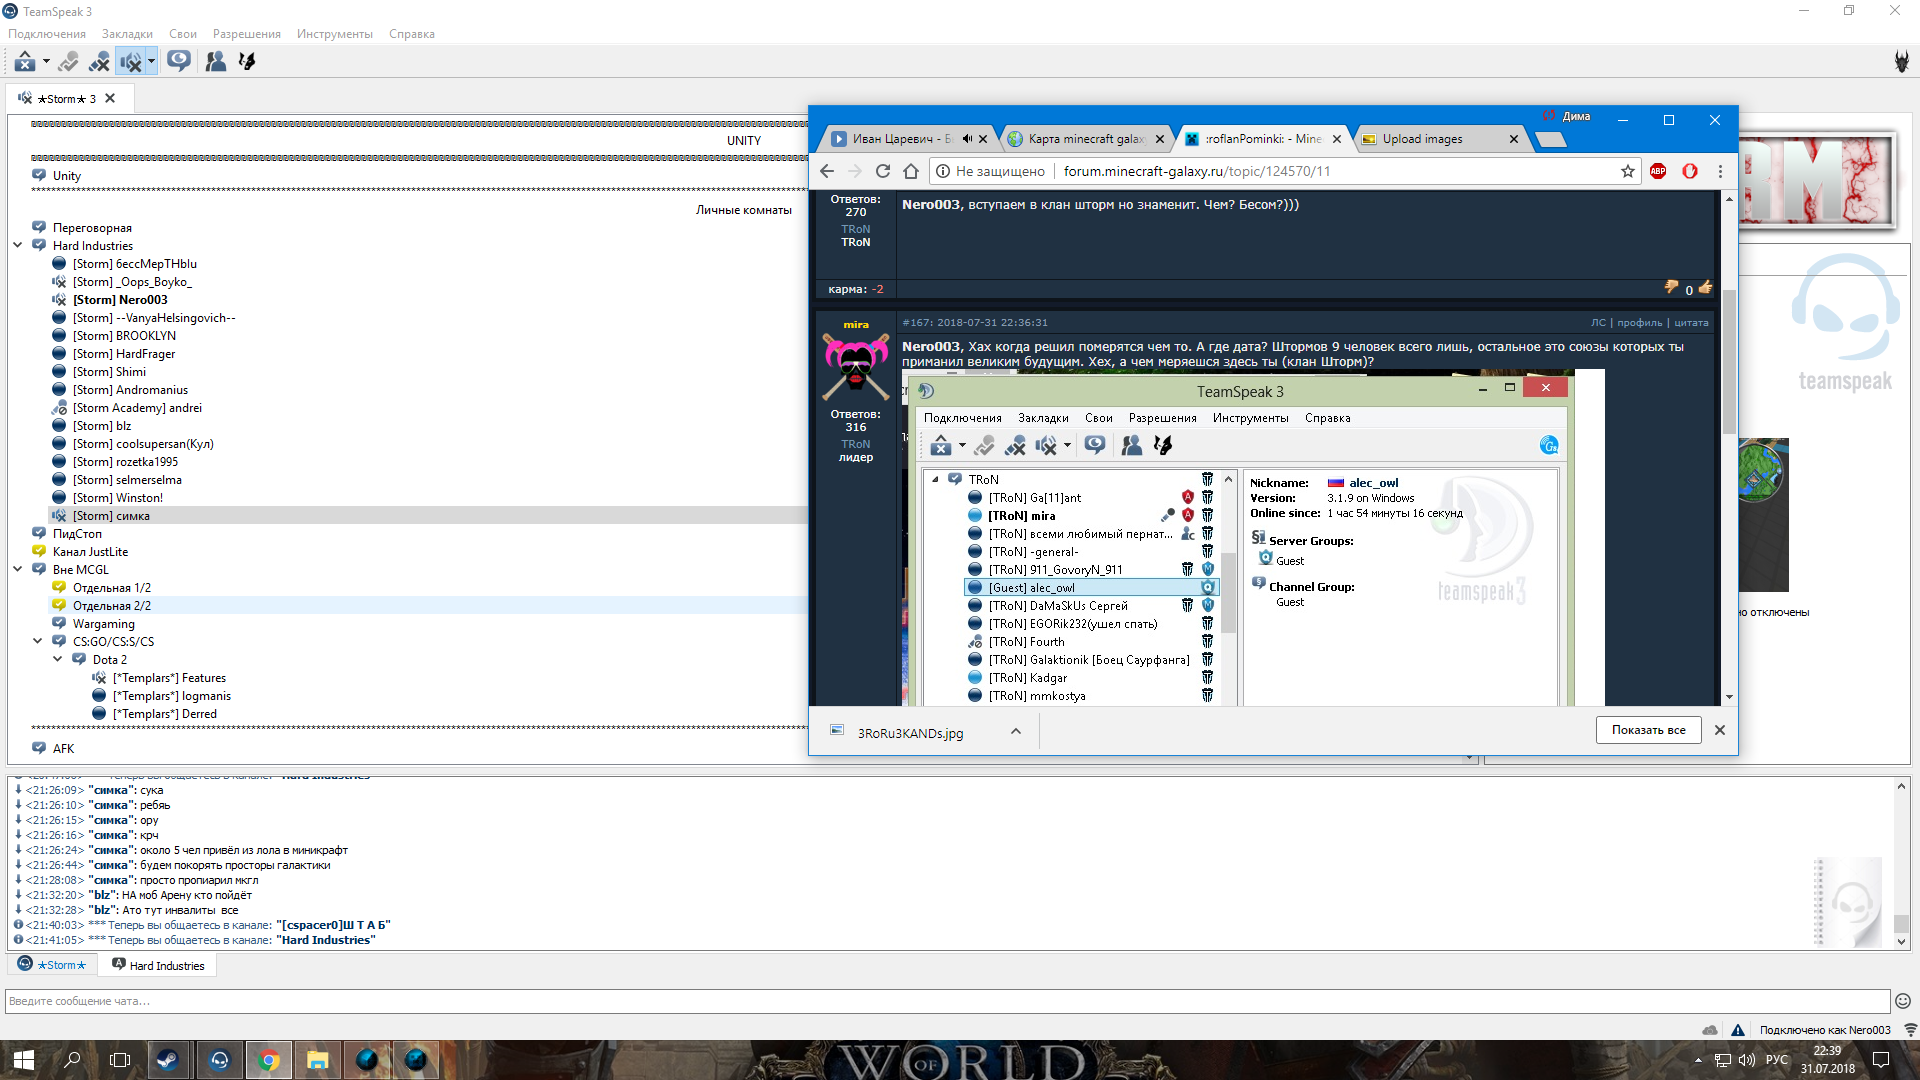The image size is (1920, 1080).
Task: Switch to the Карта minecraft galaxy Chrome tab
Action: click(1086, 139)
